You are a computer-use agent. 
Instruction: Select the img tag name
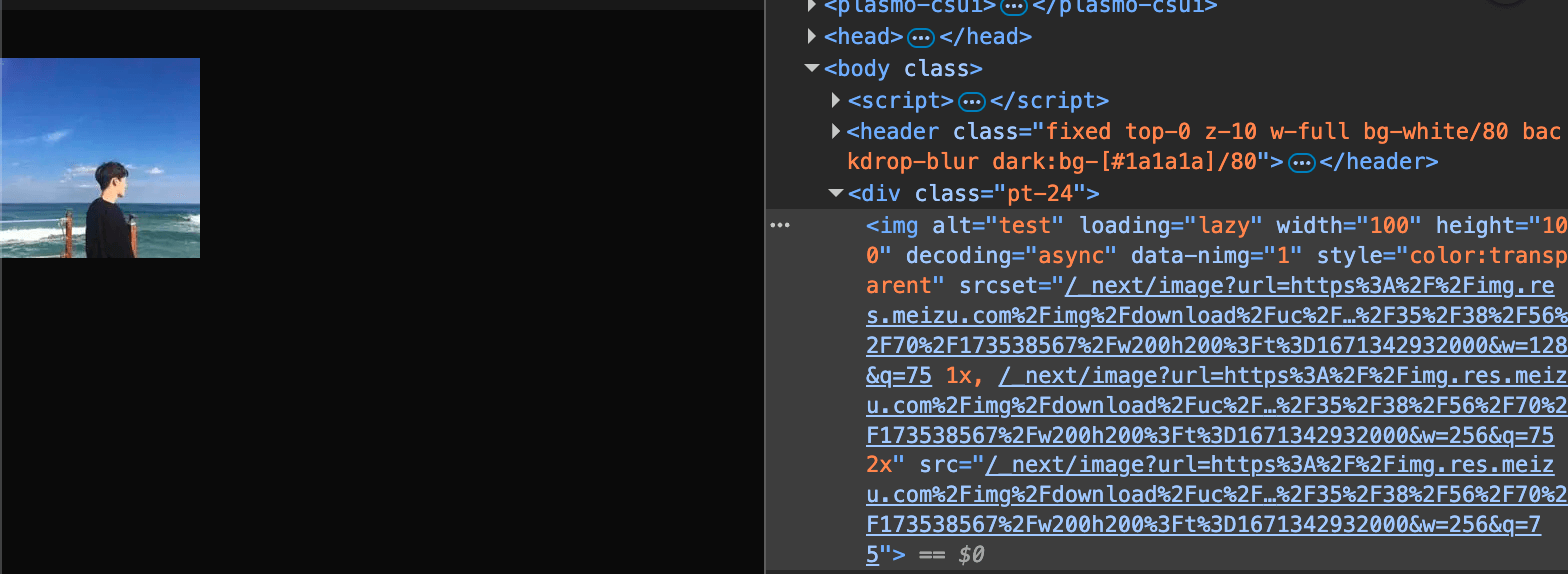coord(899,224)
